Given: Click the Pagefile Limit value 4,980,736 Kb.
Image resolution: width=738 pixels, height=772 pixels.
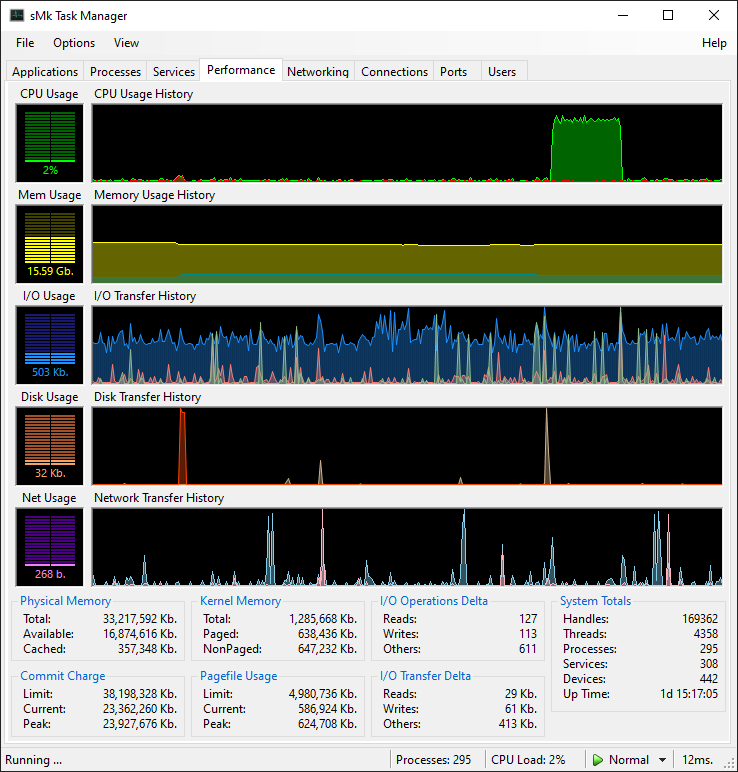Looking at the screenshot, I should coord(323,694).
